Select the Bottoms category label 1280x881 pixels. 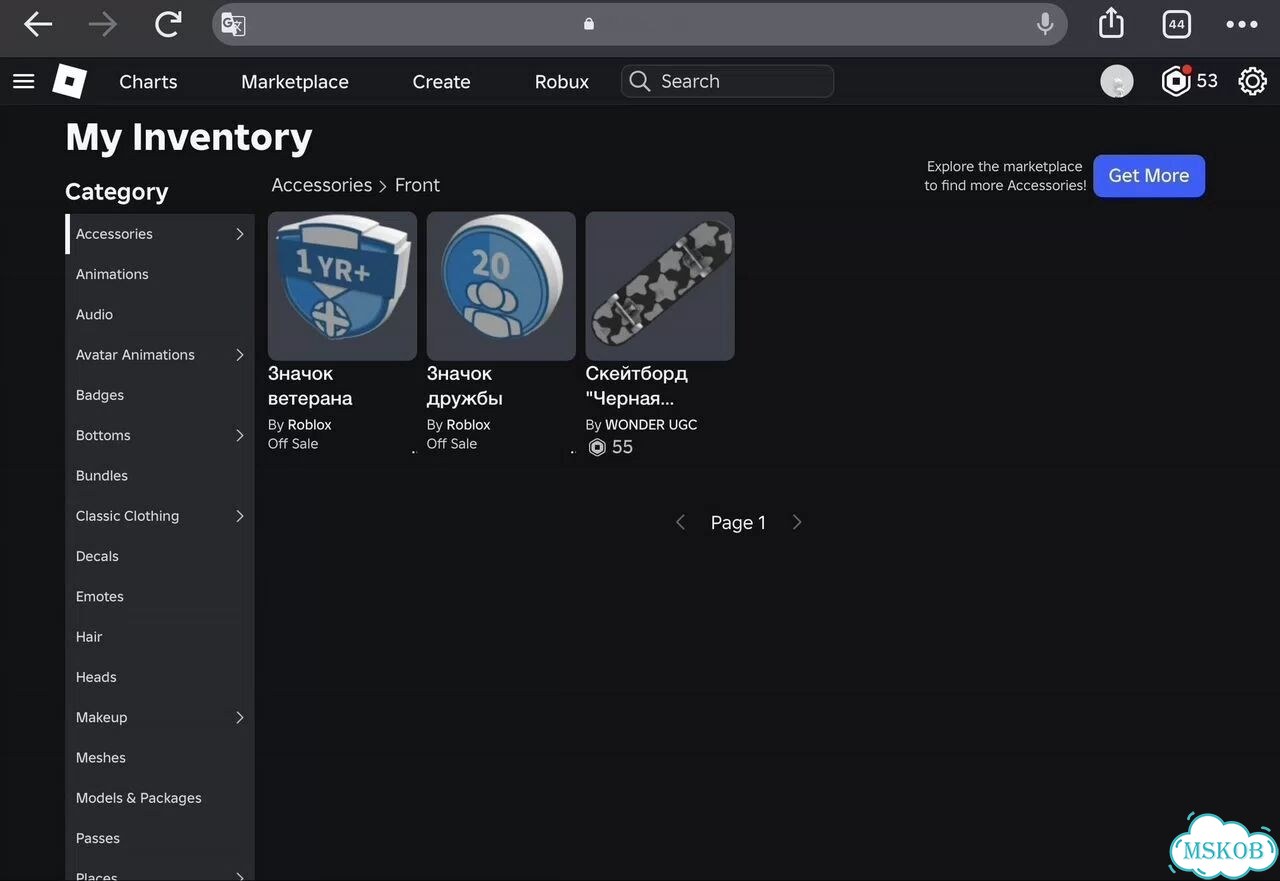coord(103,435)
